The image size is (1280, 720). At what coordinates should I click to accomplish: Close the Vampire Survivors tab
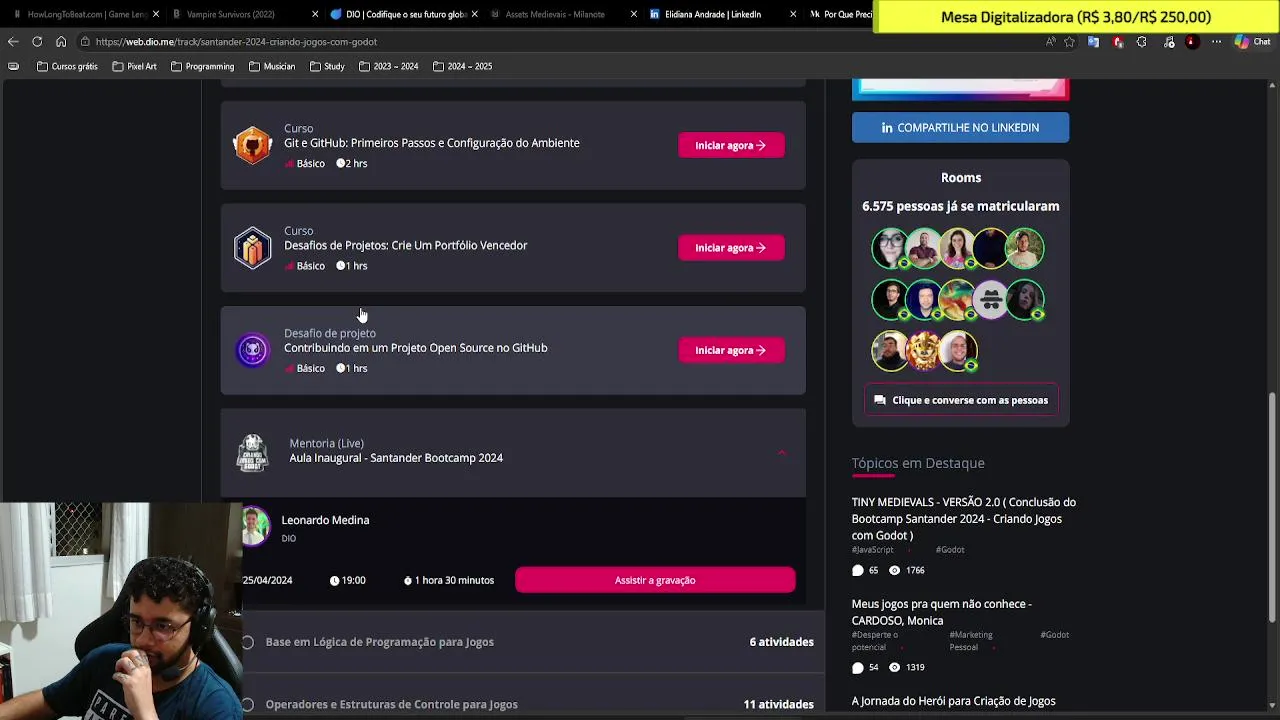(x=315, y=14)
